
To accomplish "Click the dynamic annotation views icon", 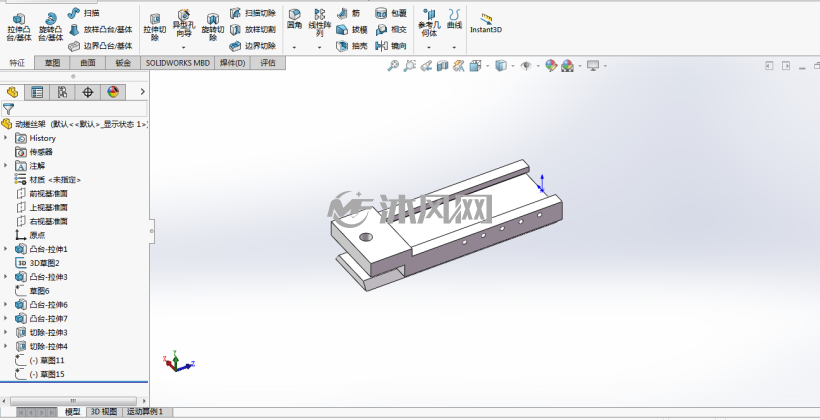I will [459, 66].
